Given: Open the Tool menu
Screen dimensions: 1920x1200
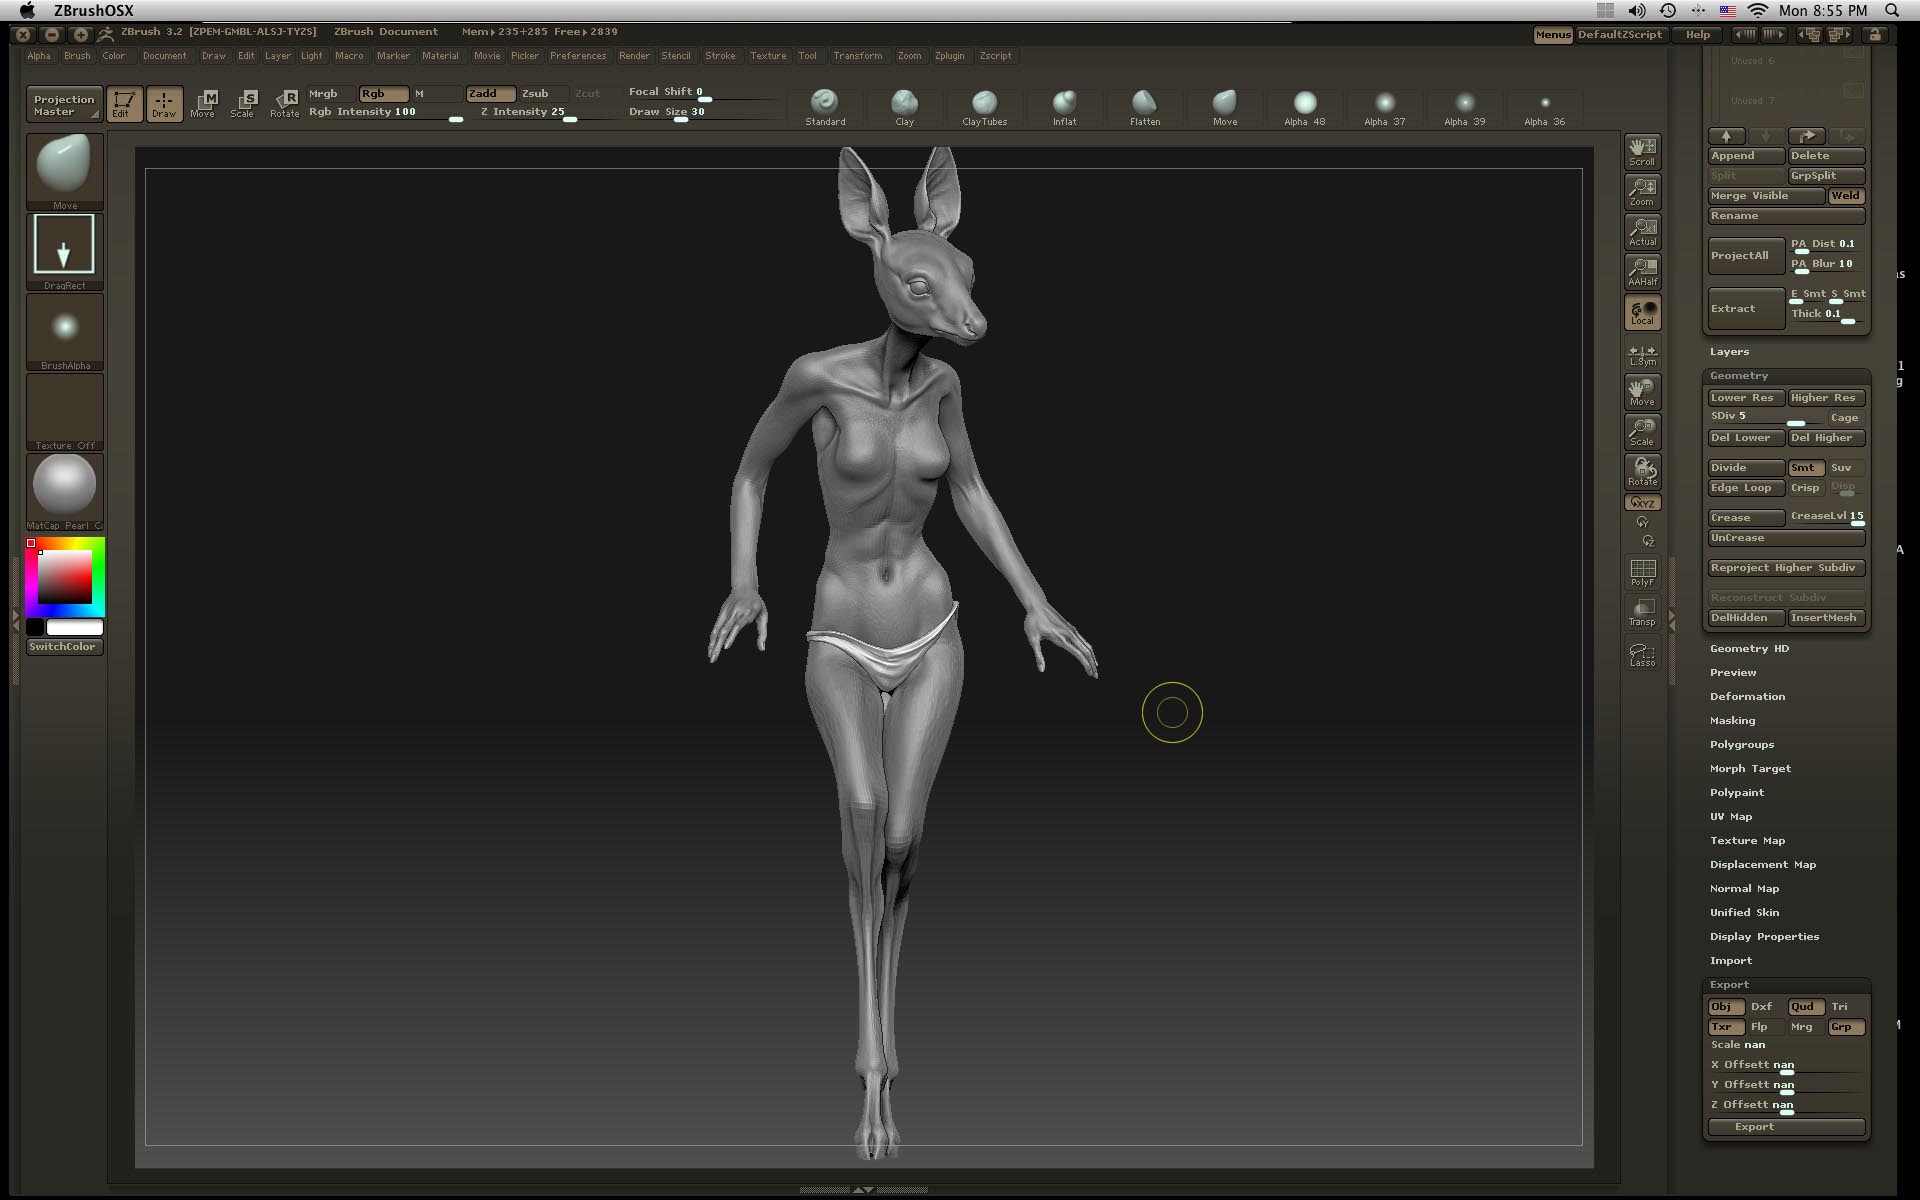Looking at the screenshot, I should [808, 56].
